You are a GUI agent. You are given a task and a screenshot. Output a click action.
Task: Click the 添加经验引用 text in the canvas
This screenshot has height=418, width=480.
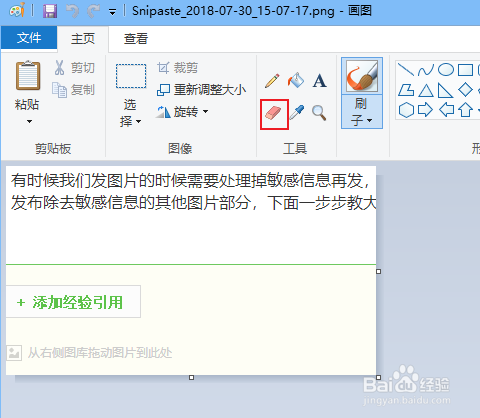[x=78, y=302]
